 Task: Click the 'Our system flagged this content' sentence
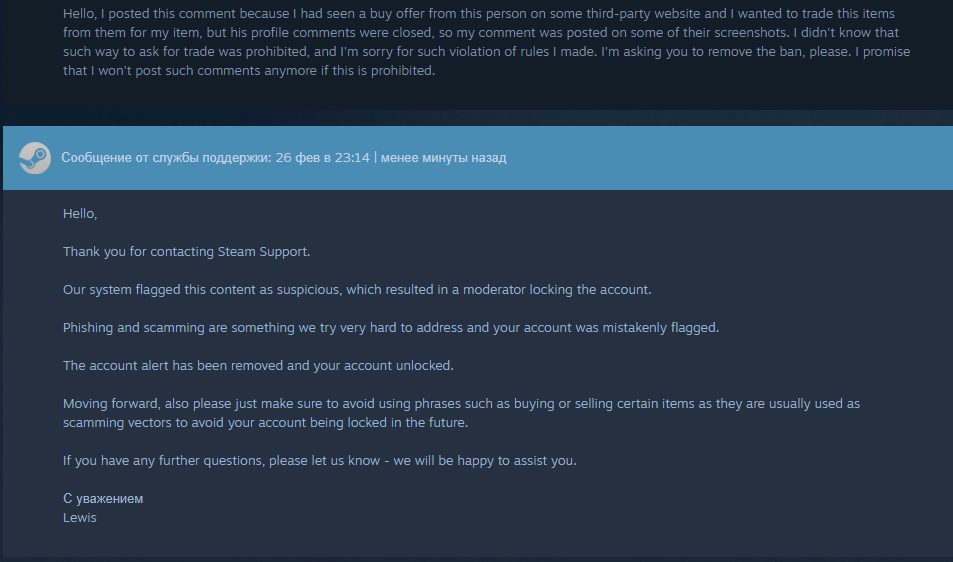tap(357, 290)
